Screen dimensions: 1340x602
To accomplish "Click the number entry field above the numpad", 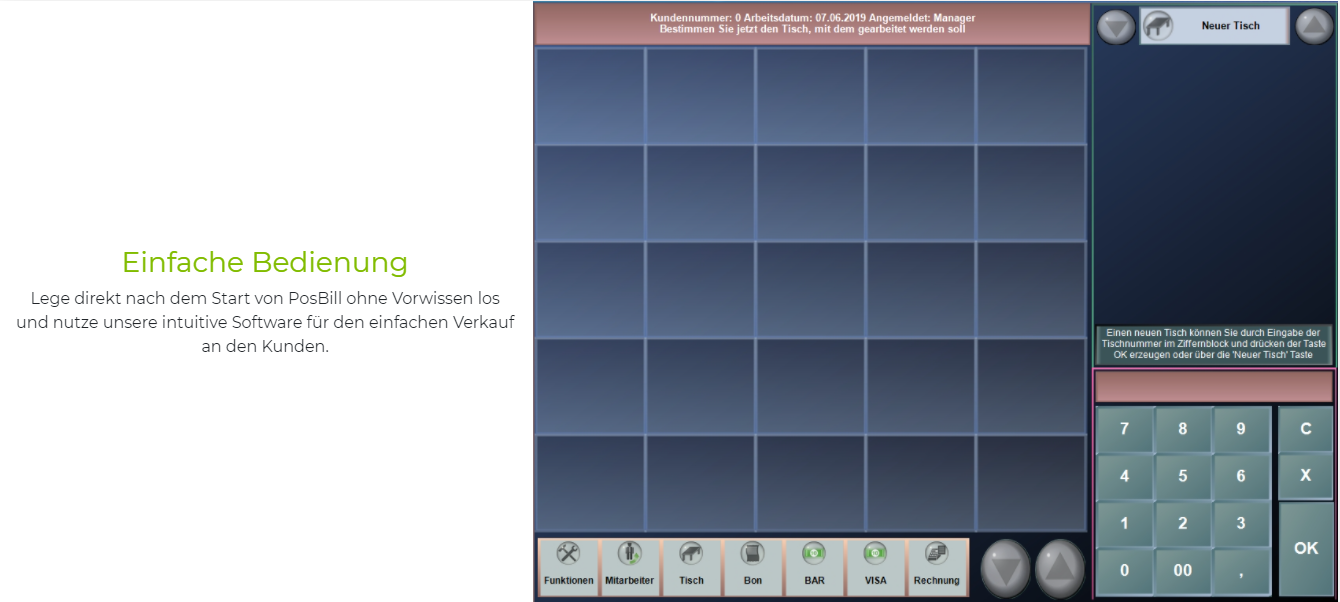I will [1214, 386].
